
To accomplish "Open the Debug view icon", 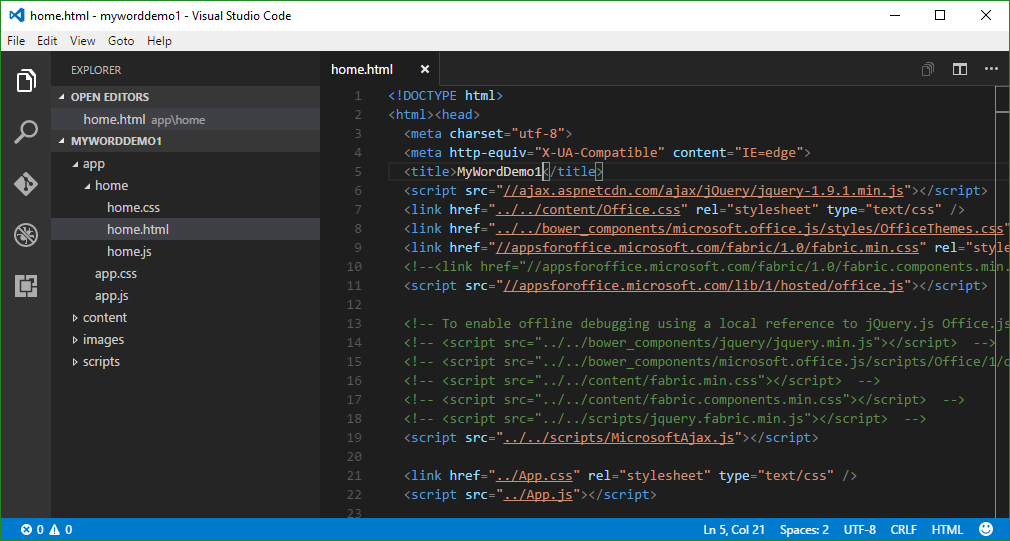I will pyautogui.click(x=26, y=236).
